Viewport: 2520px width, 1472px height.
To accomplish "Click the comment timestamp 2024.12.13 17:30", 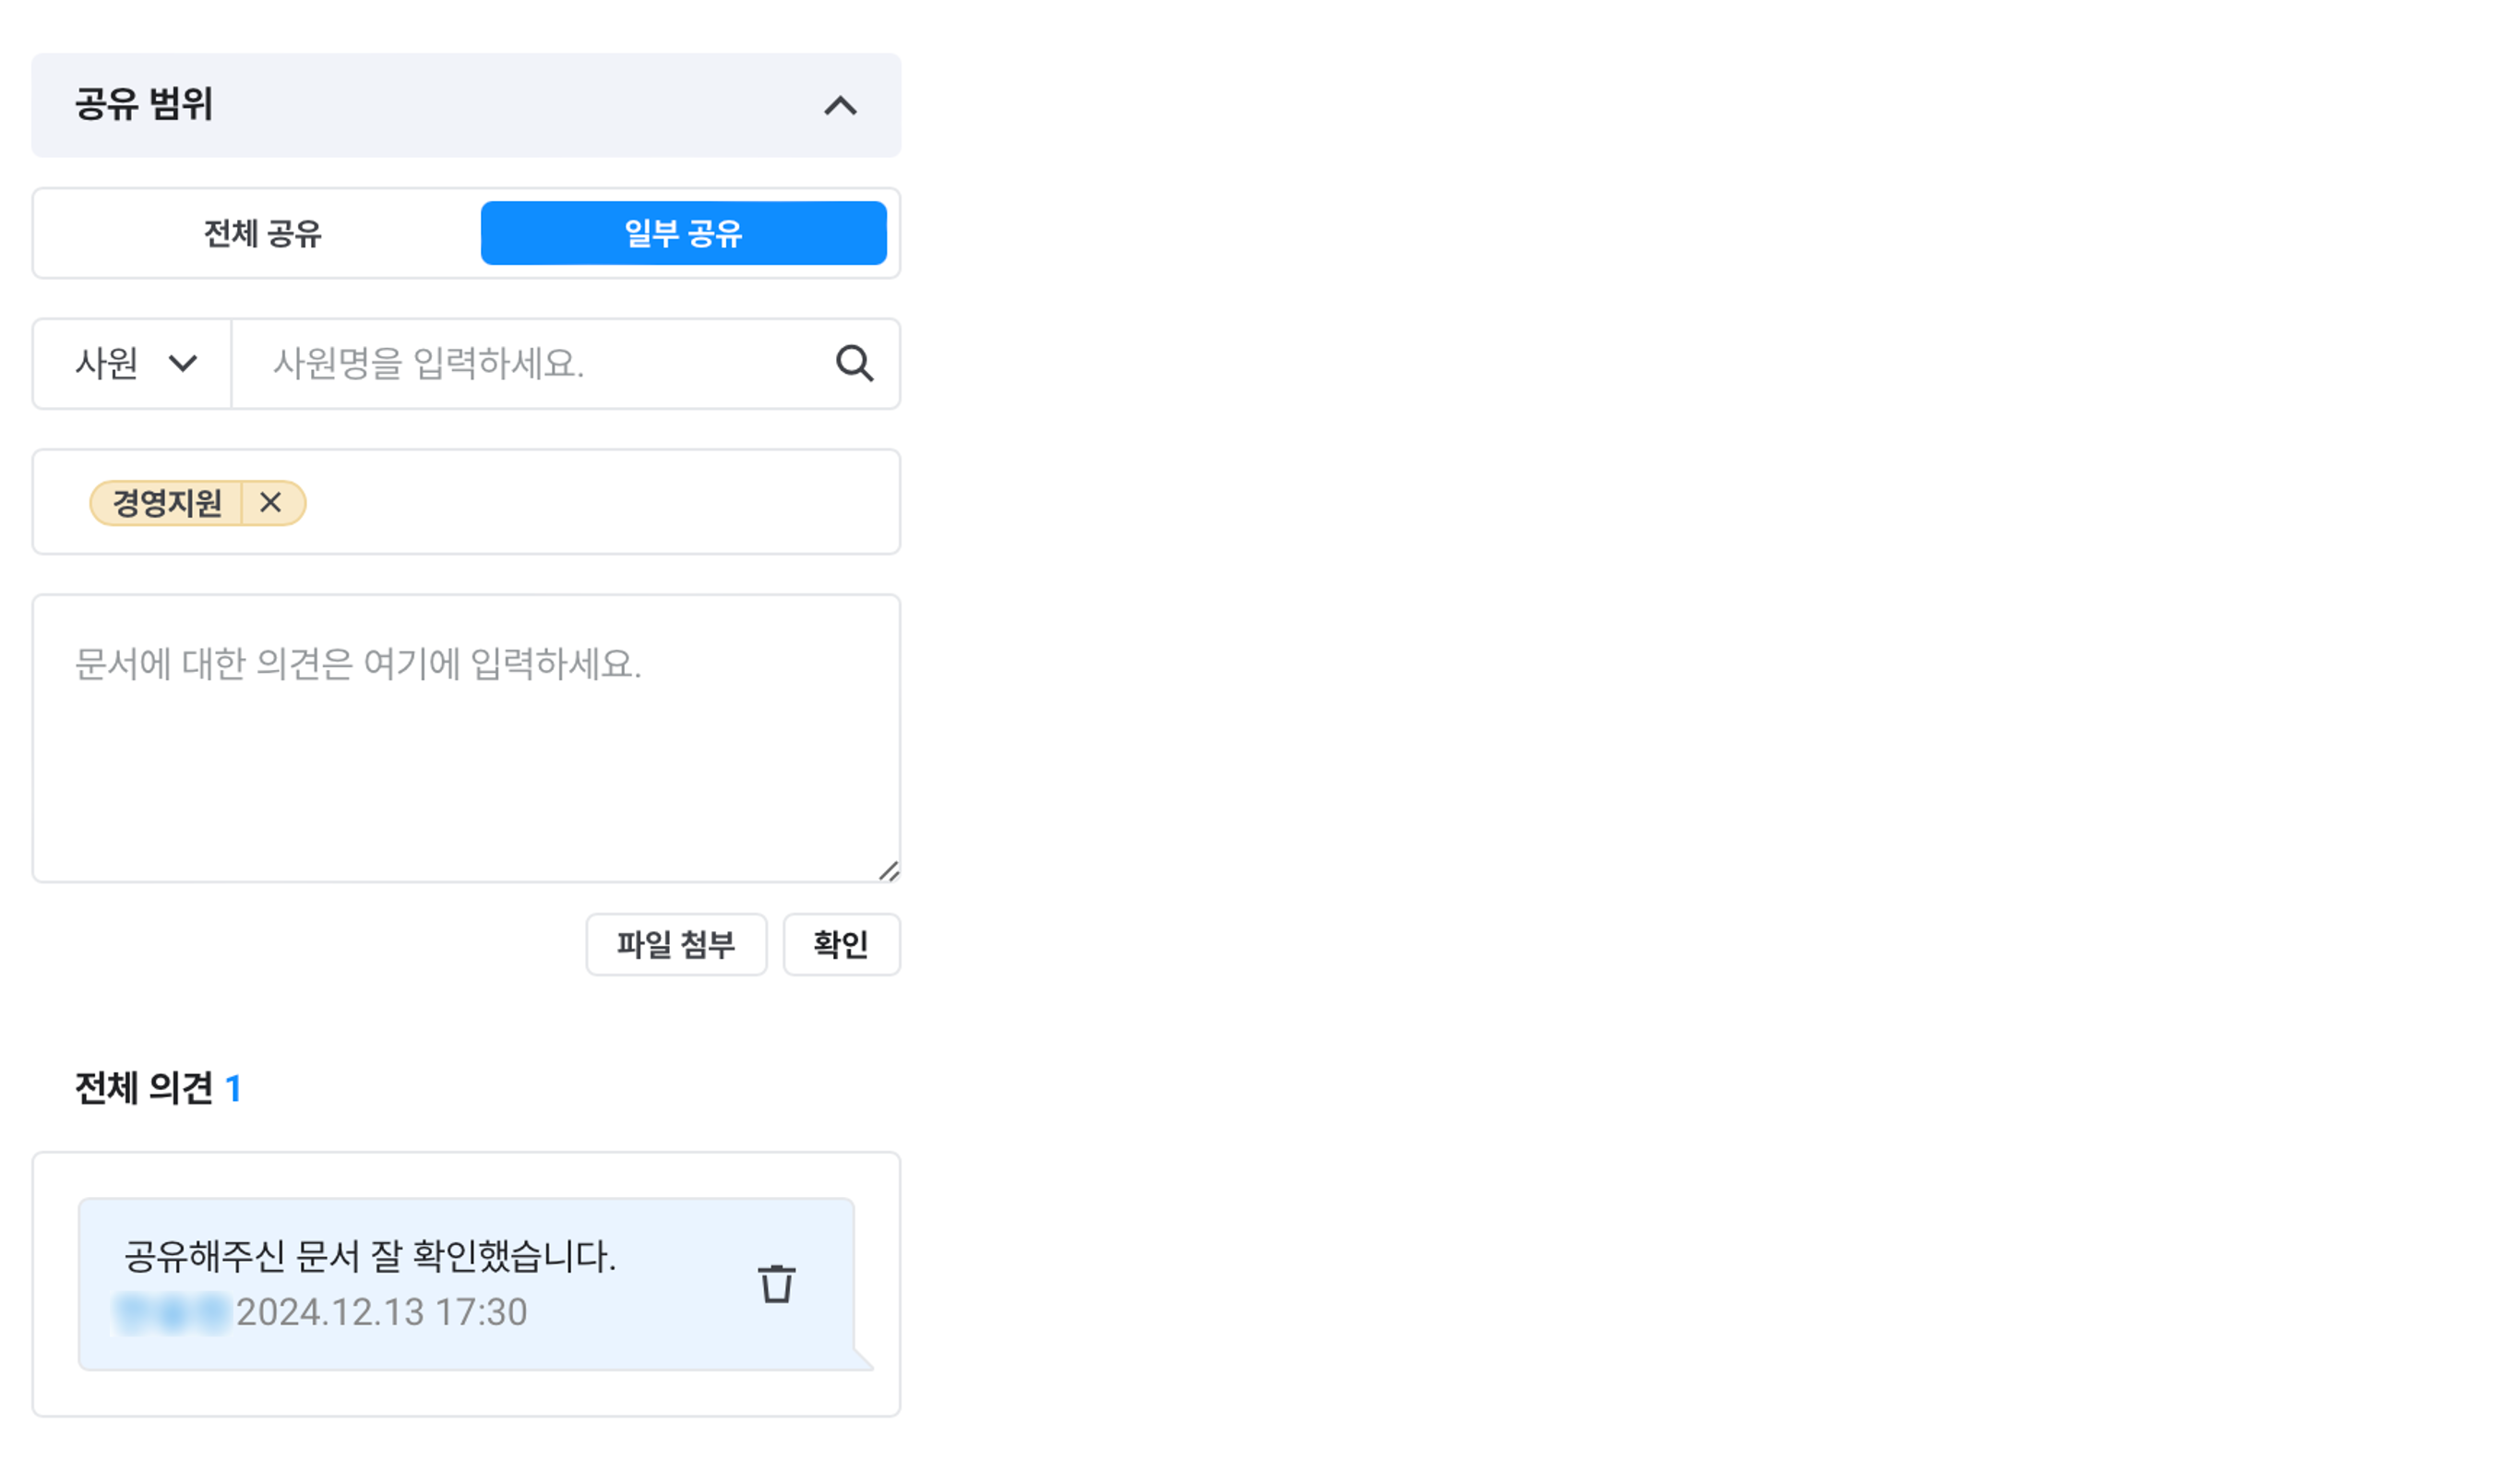I will (381, 1312).
